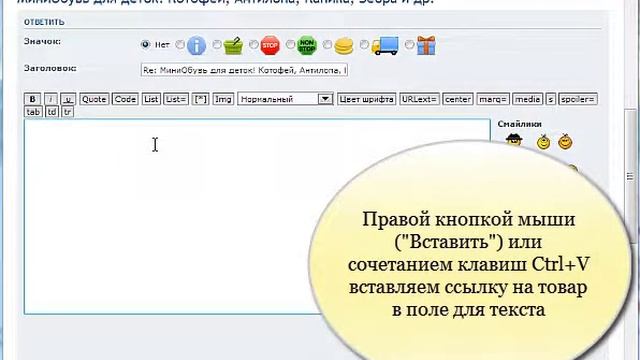Viewport: 640px width, 360px height.
Task: Select the blue info post icon
Action: tap(196, 45)
